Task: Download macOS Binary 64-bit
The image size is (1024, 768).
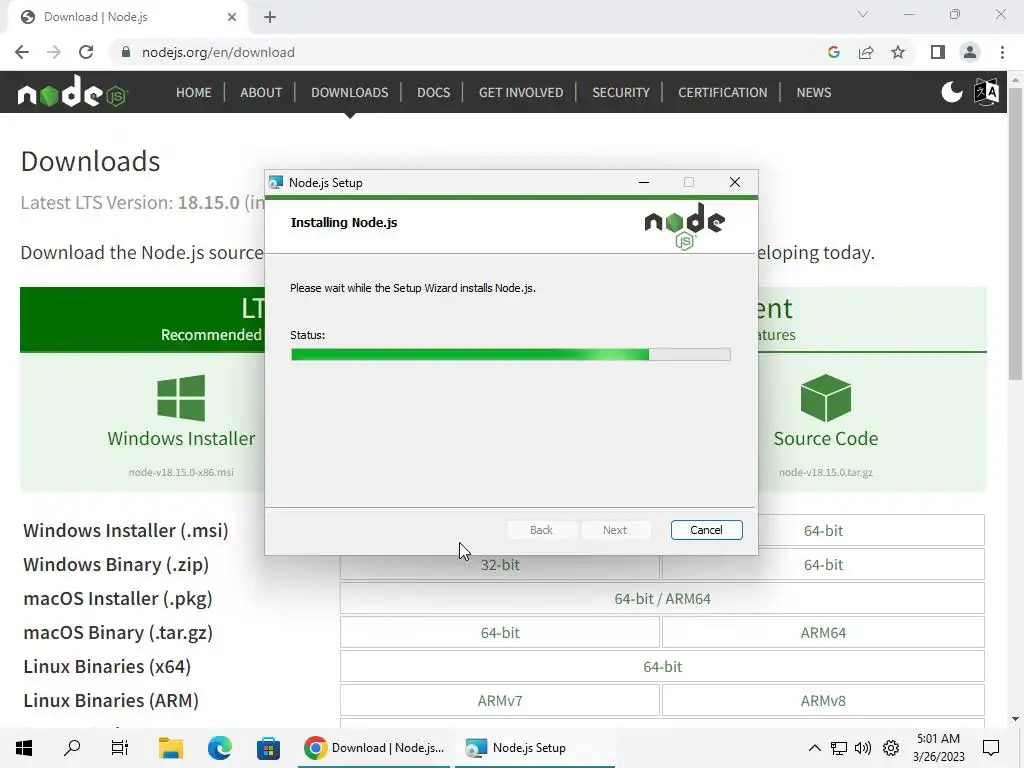Action: (500, 632)
